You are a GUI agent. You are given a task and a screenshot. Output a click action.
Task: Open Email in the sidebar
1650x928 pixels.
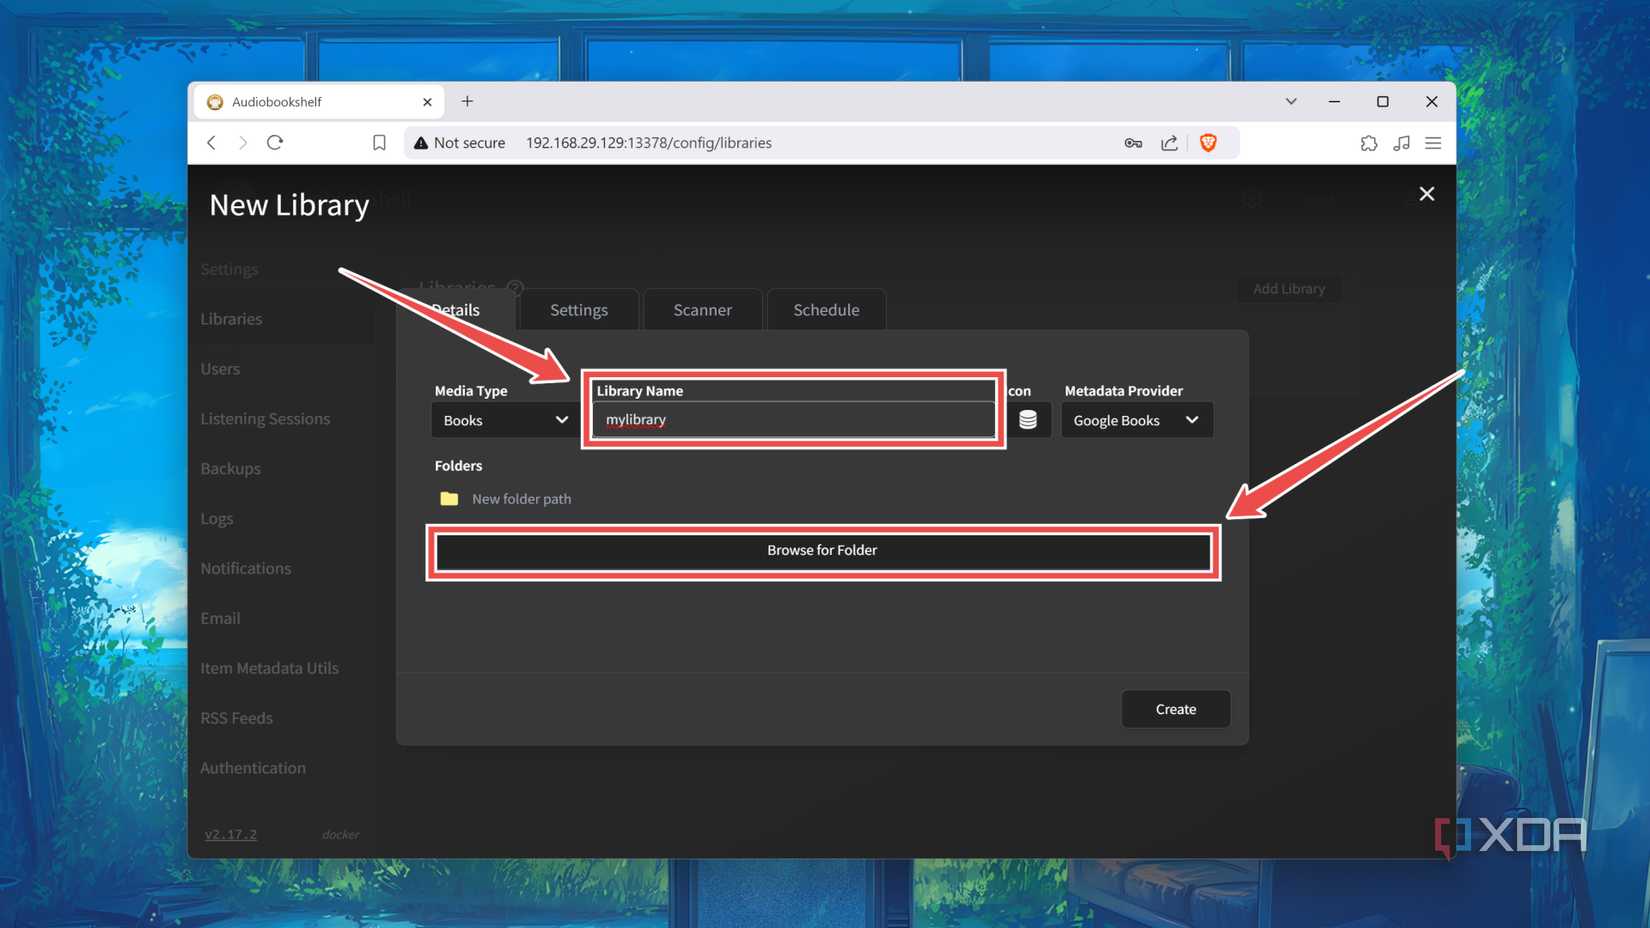pos(220,618)
